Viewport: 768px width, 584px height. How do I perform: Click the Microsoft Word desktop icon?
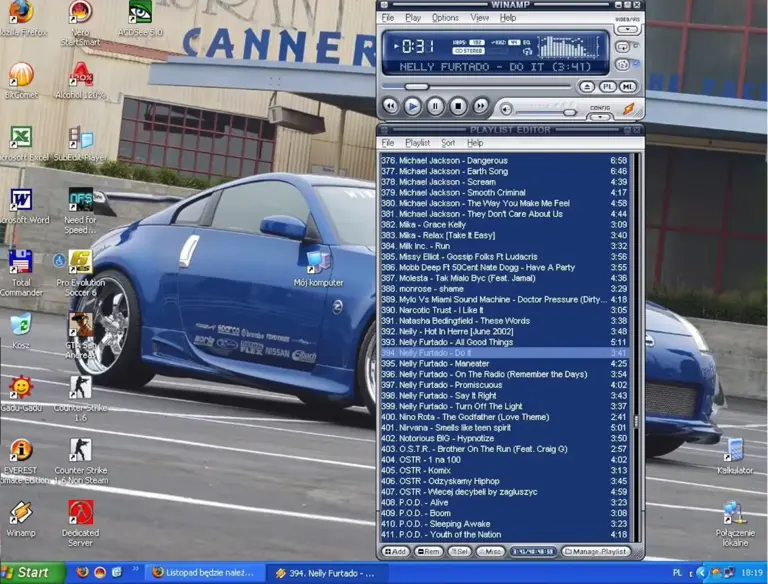[23, 206]
